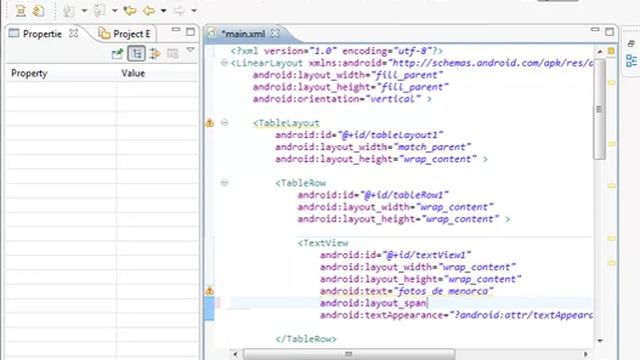Minimize the editor area
Screen dimensions: 640x360
tap(595, 30)
